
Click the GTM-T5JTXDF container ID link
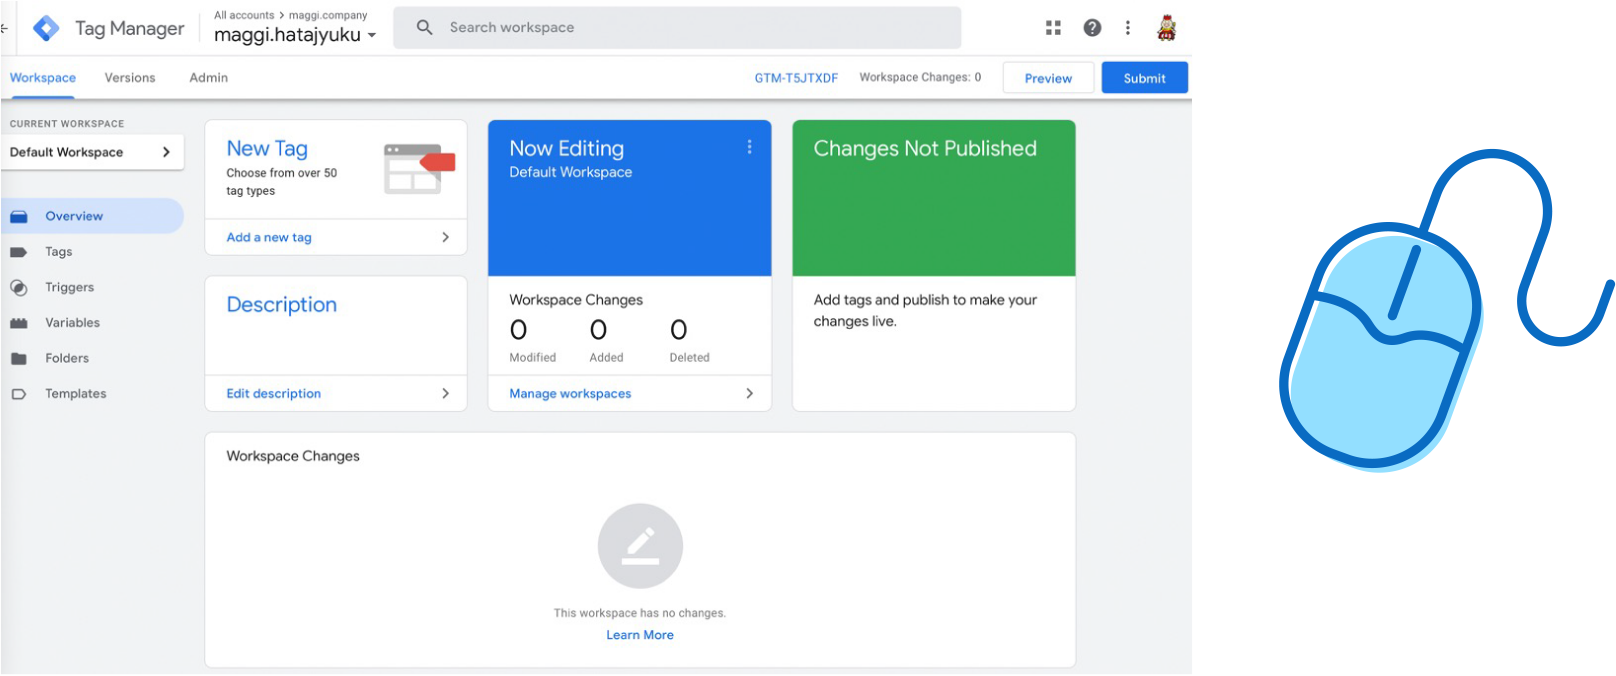point(796,78)
